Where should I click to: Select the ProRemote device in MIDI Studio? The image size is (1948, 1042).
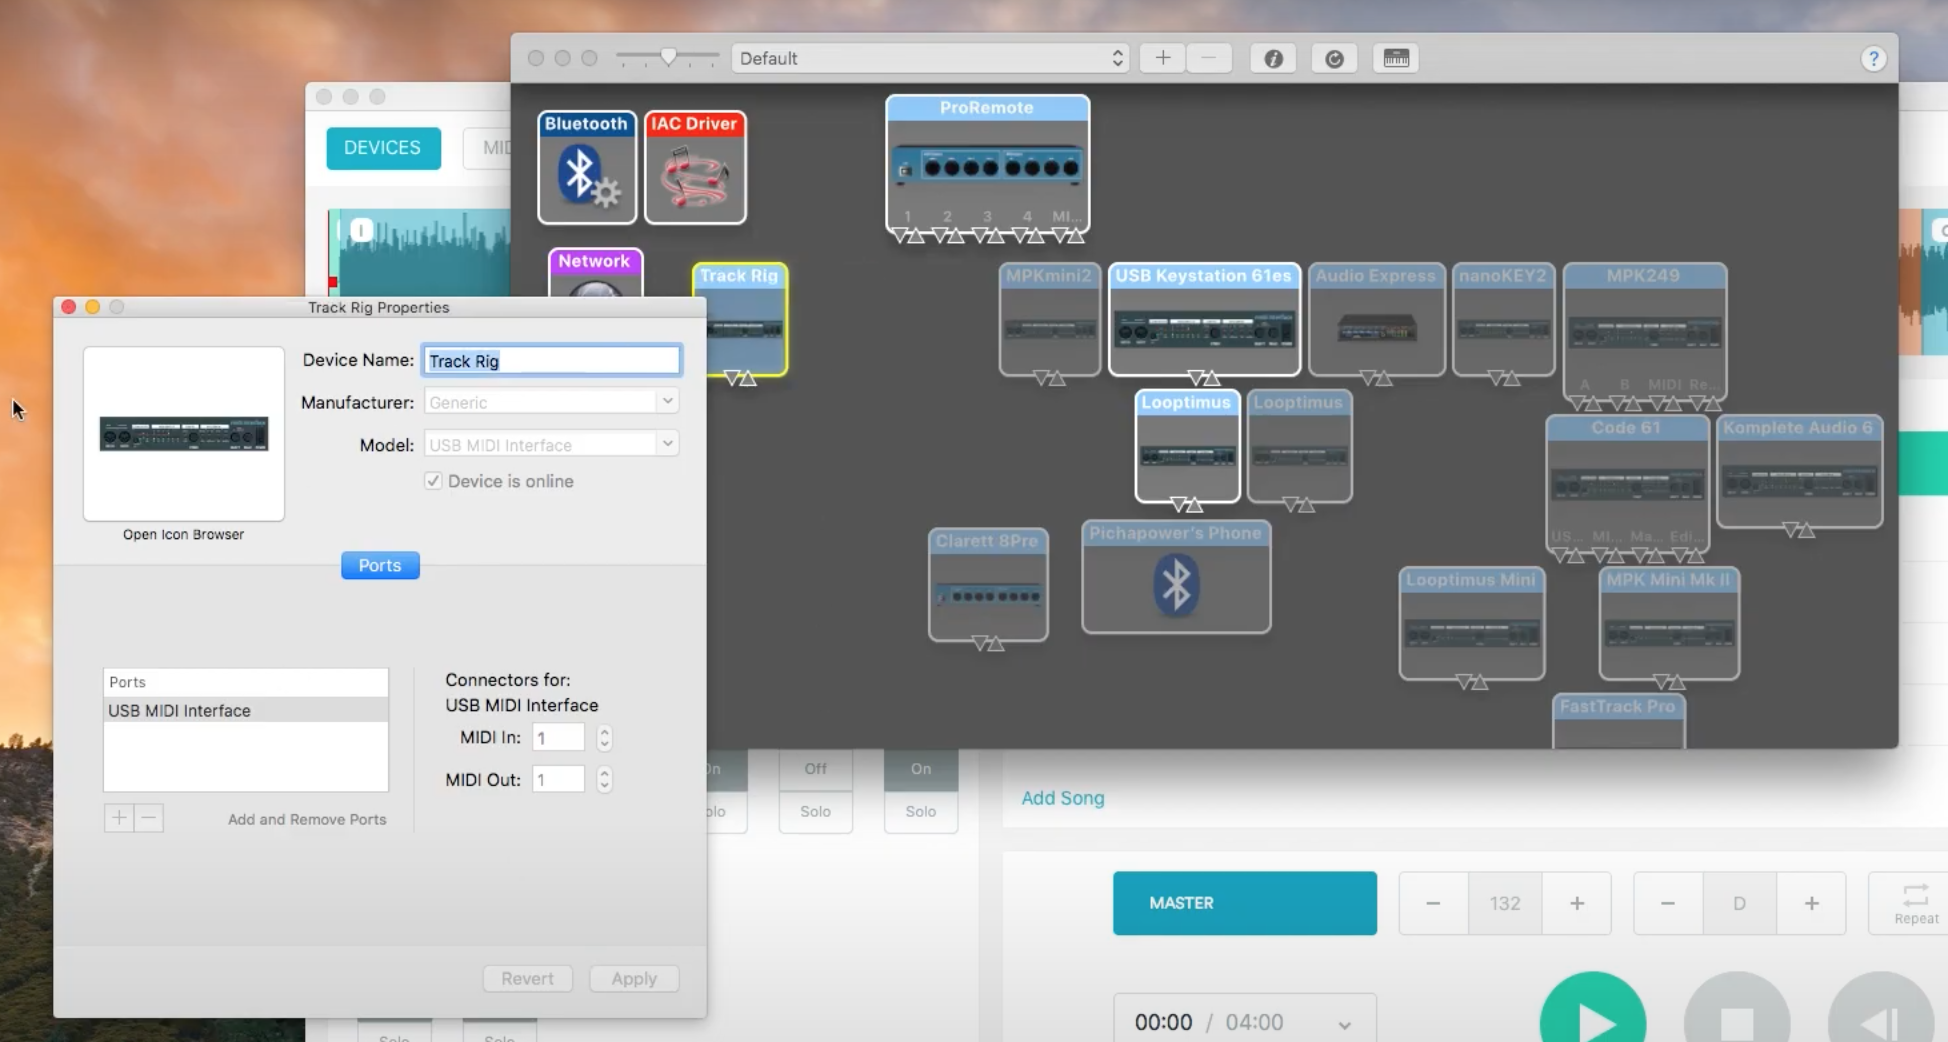tap(987, 165)
